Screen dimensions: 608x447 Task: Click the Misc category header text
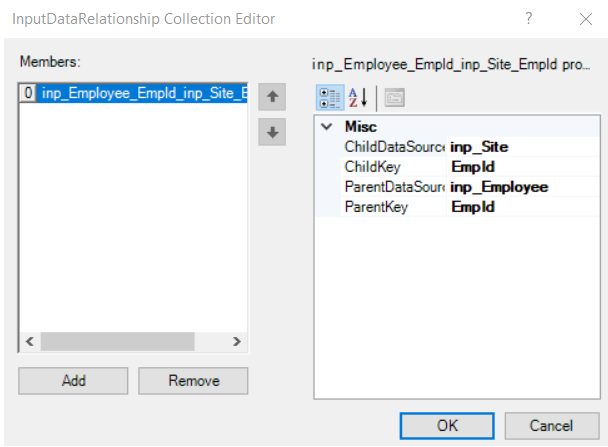click(x=361, y=127)
